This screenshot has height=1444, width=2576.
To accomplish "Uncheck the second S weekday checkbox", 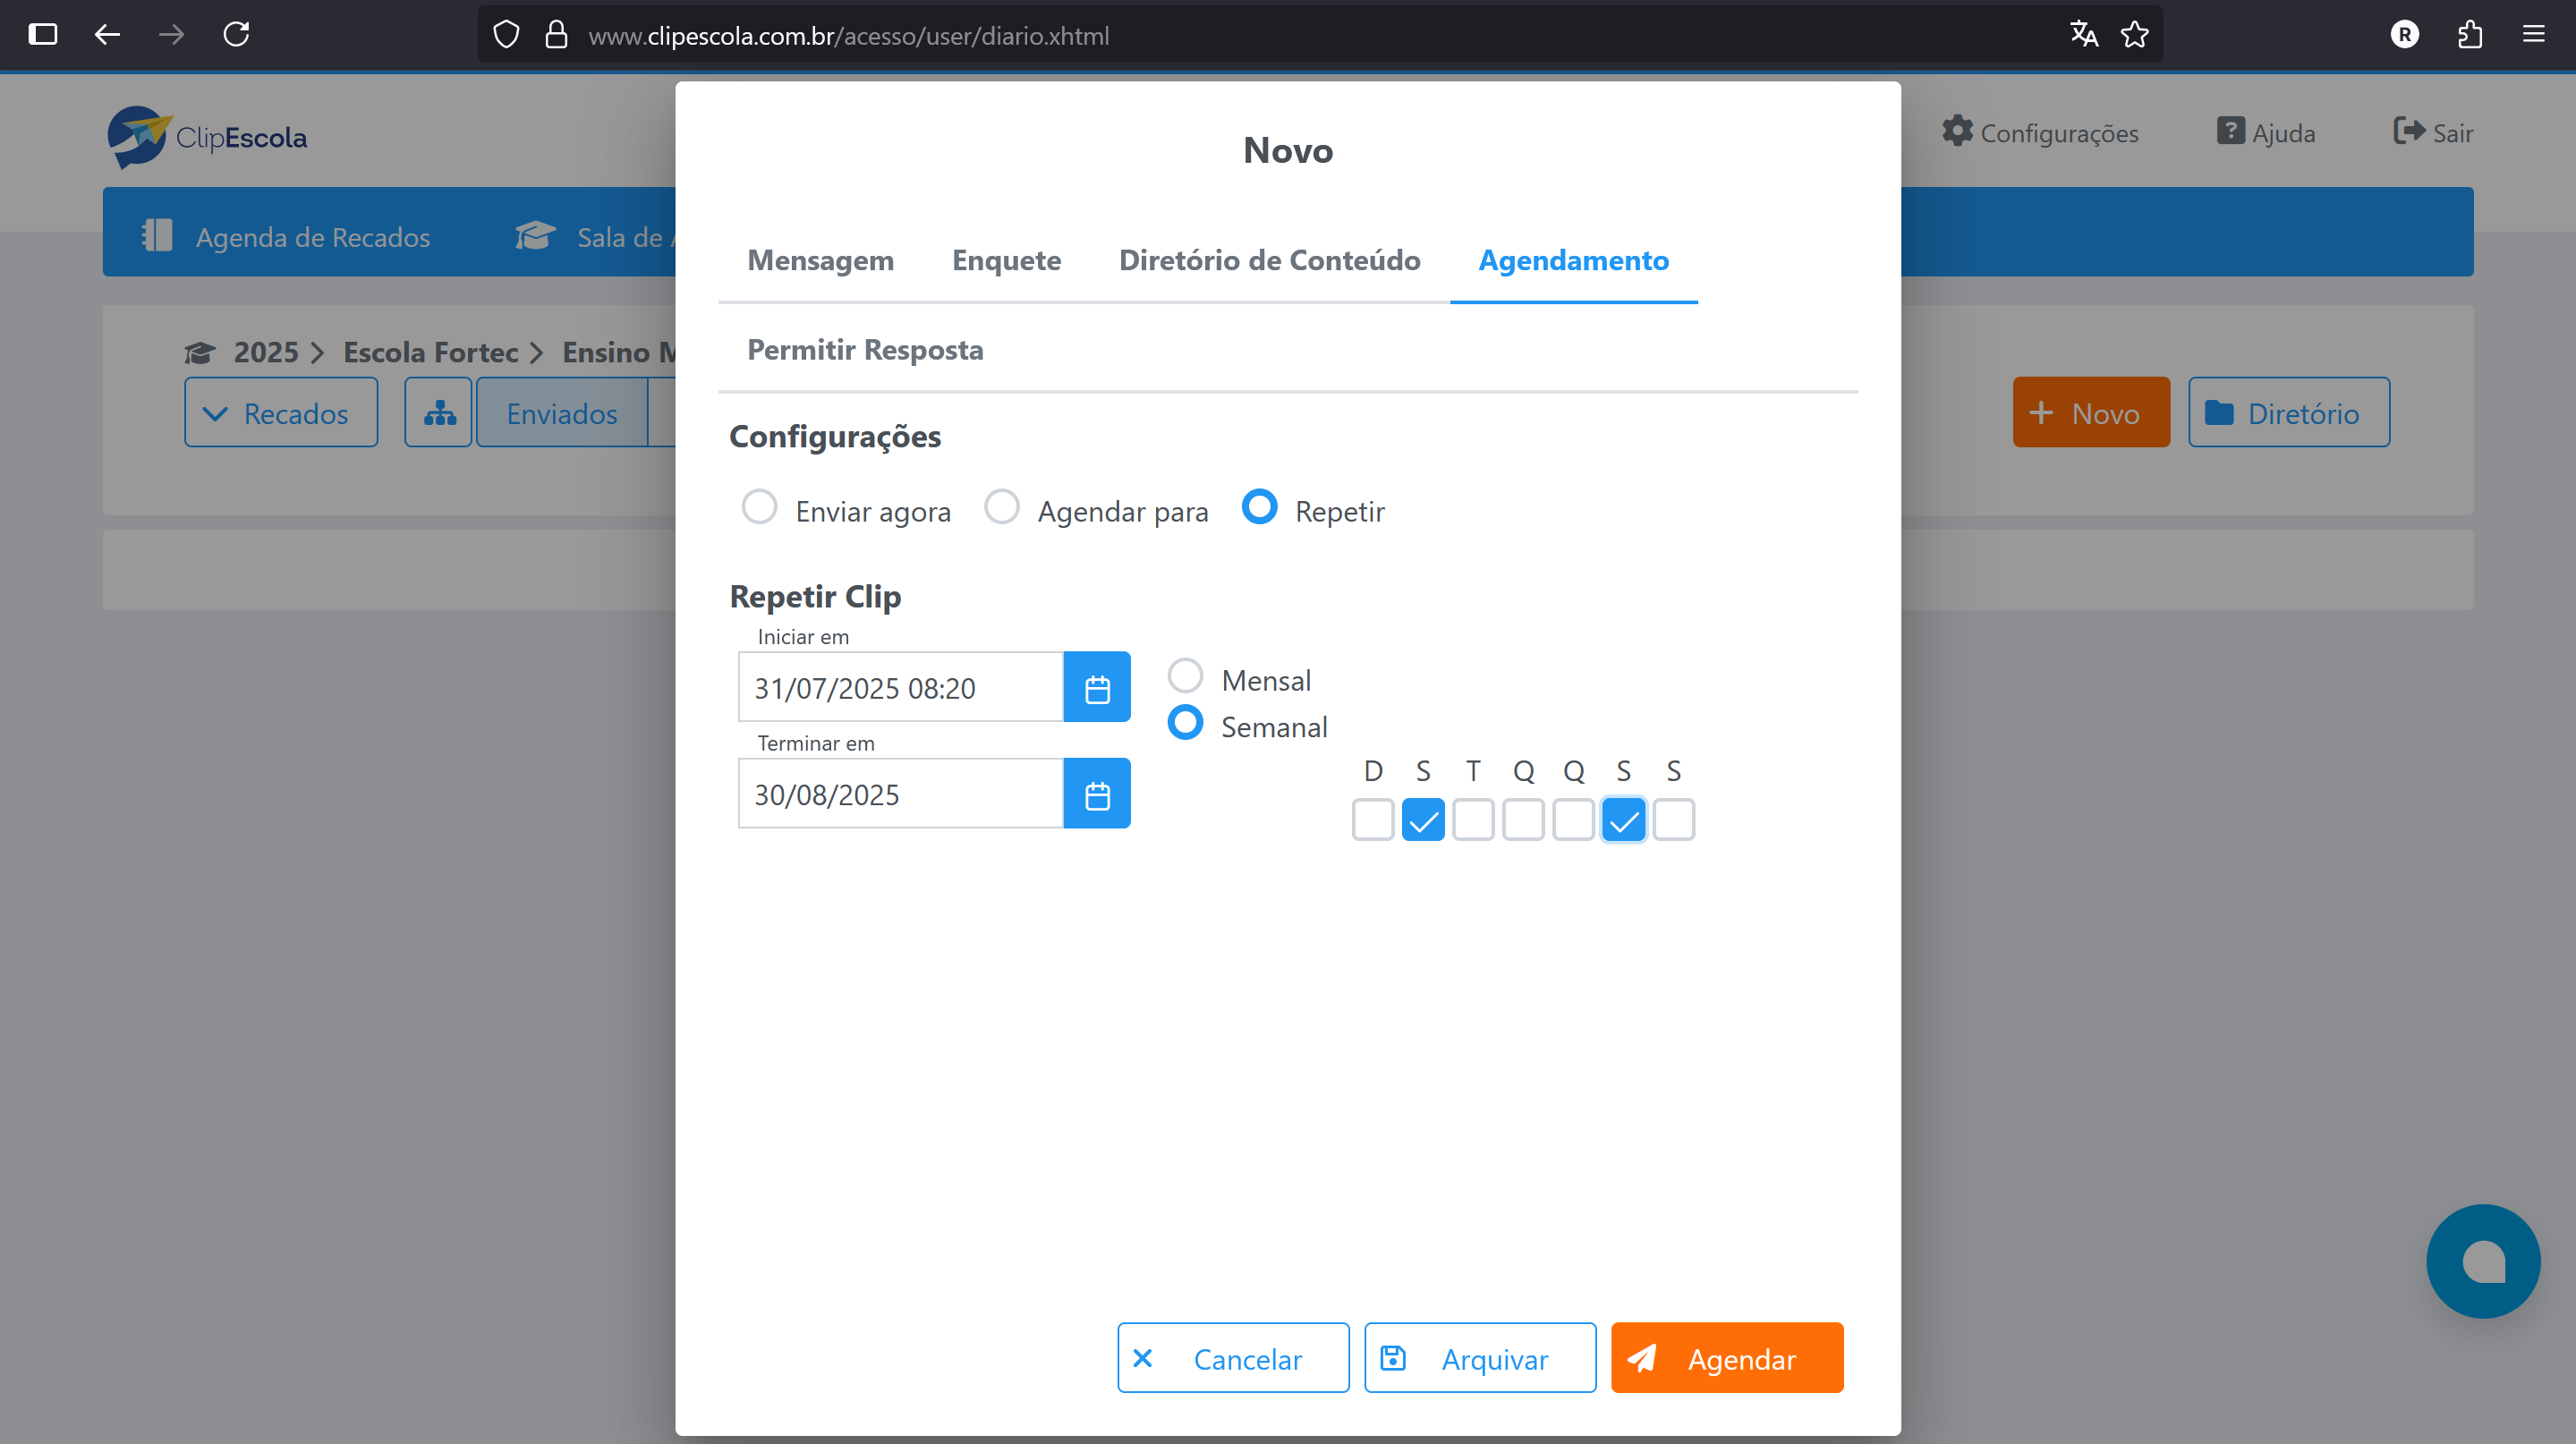I will point(1623,819).
